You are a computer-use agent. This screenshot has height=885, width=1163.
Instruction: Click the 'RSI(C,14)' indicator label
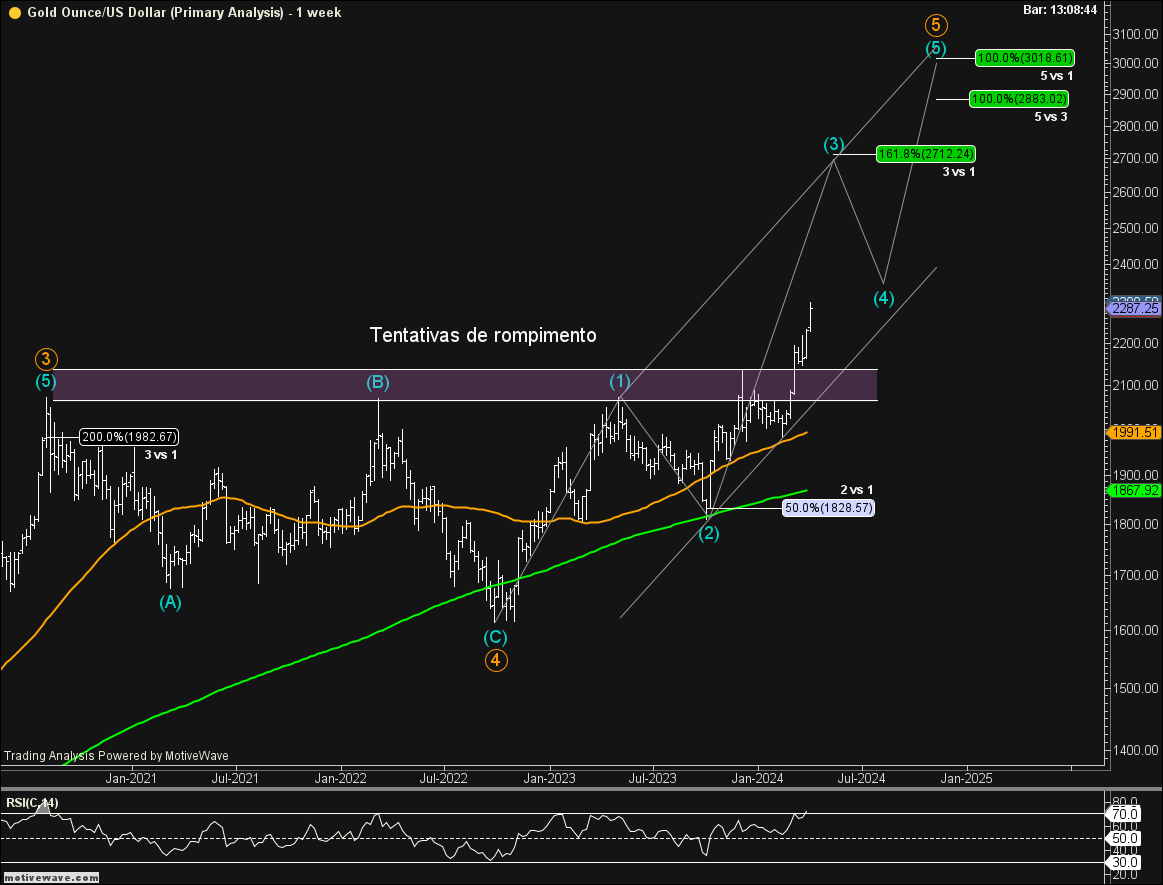(x=32, y=803)
